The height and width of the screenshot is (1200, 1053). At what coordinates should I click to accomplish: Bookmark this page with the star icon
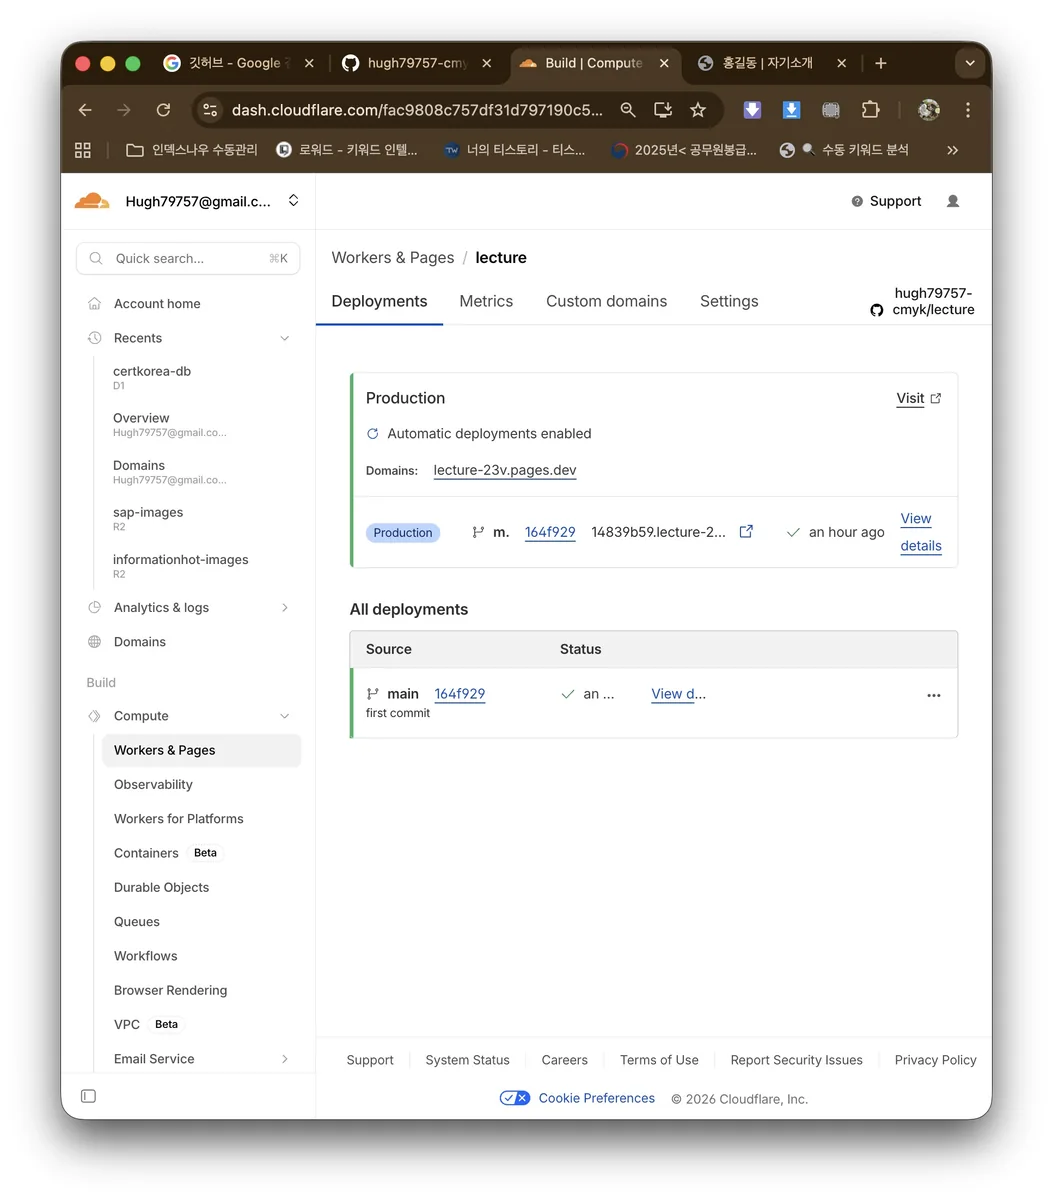[698, 110]
